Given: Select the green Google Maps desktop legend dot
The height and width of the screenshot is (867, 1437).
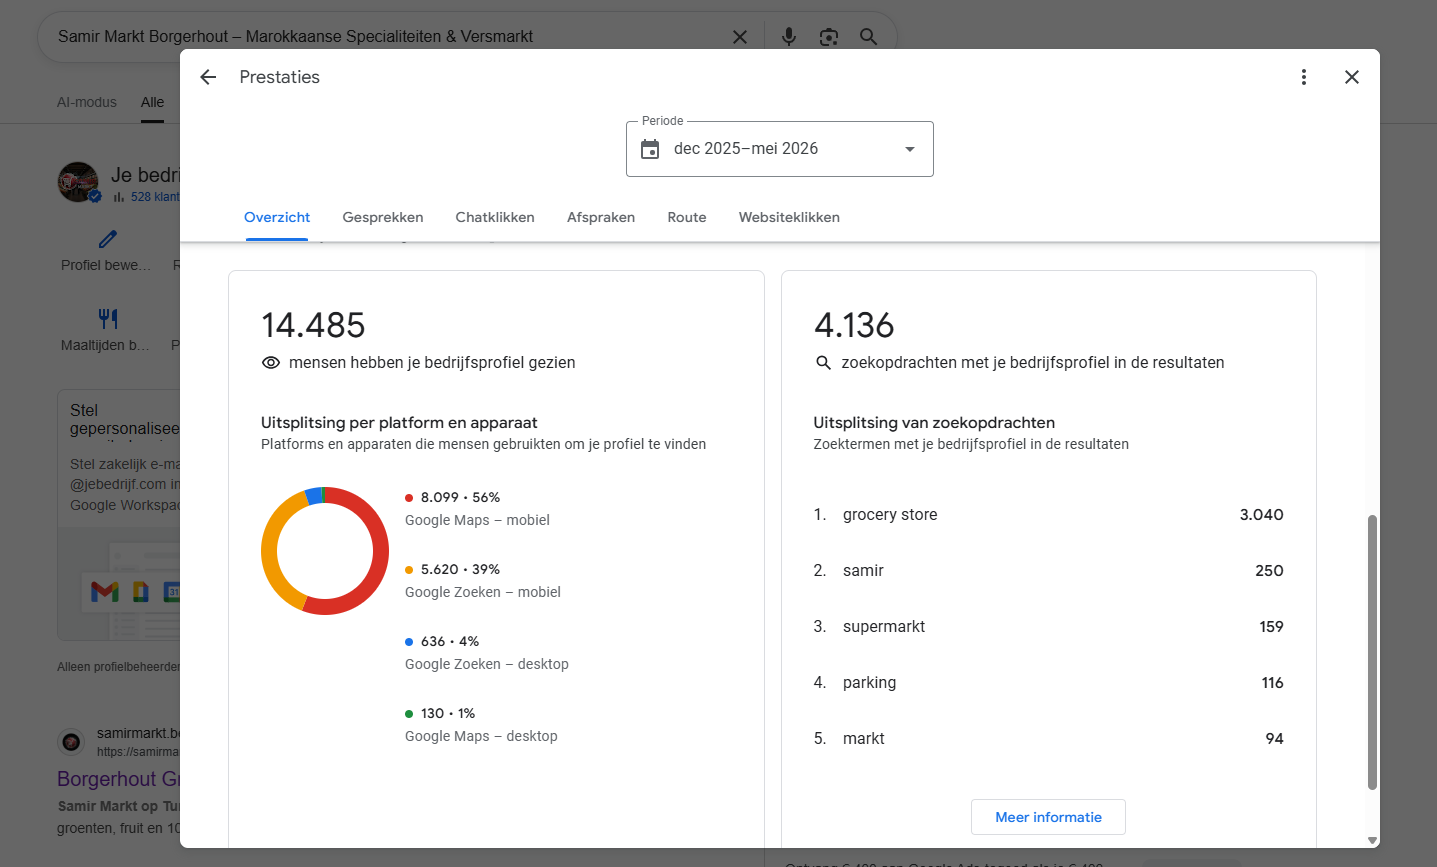Looking at the screenshot, I should point(409,713).
